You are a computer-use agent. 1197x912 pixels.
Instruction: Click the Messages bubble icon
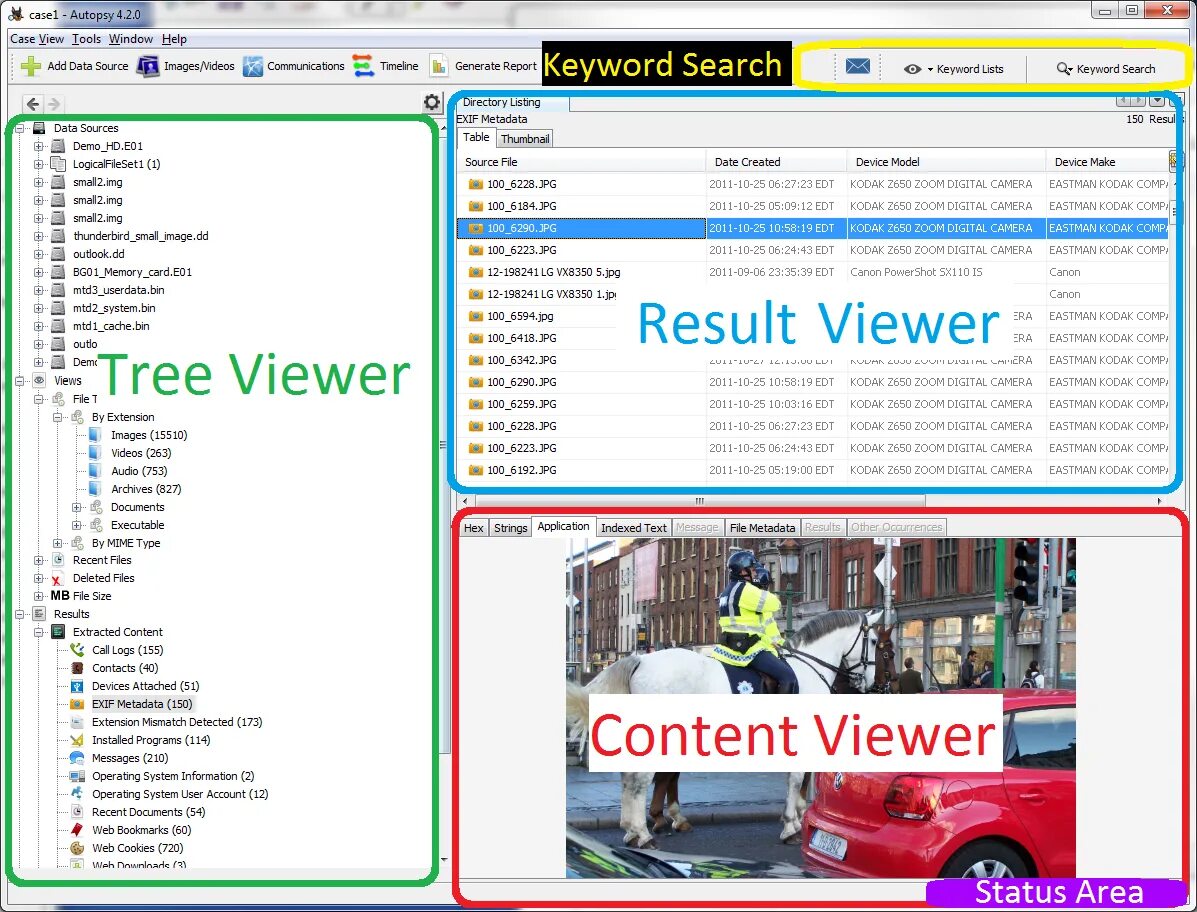[x=77, y=758]
